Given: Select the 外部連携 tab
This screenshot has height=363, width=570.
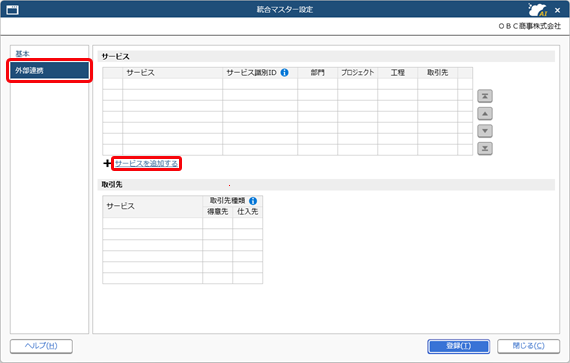Looking at the screenshot, I should (x=49, y=70).
